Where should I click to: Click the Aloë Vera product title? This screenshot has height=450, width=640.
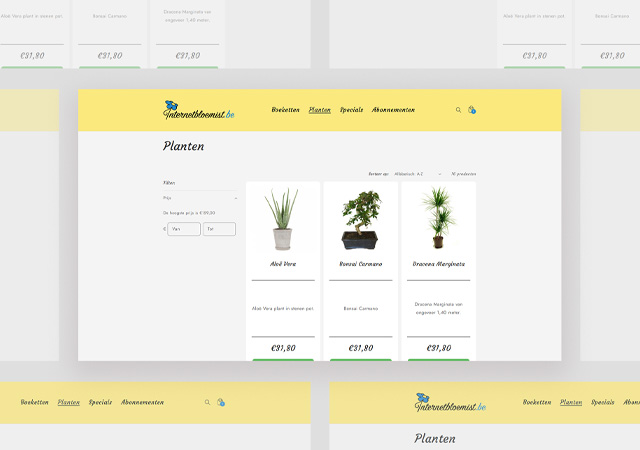(283, 264)
